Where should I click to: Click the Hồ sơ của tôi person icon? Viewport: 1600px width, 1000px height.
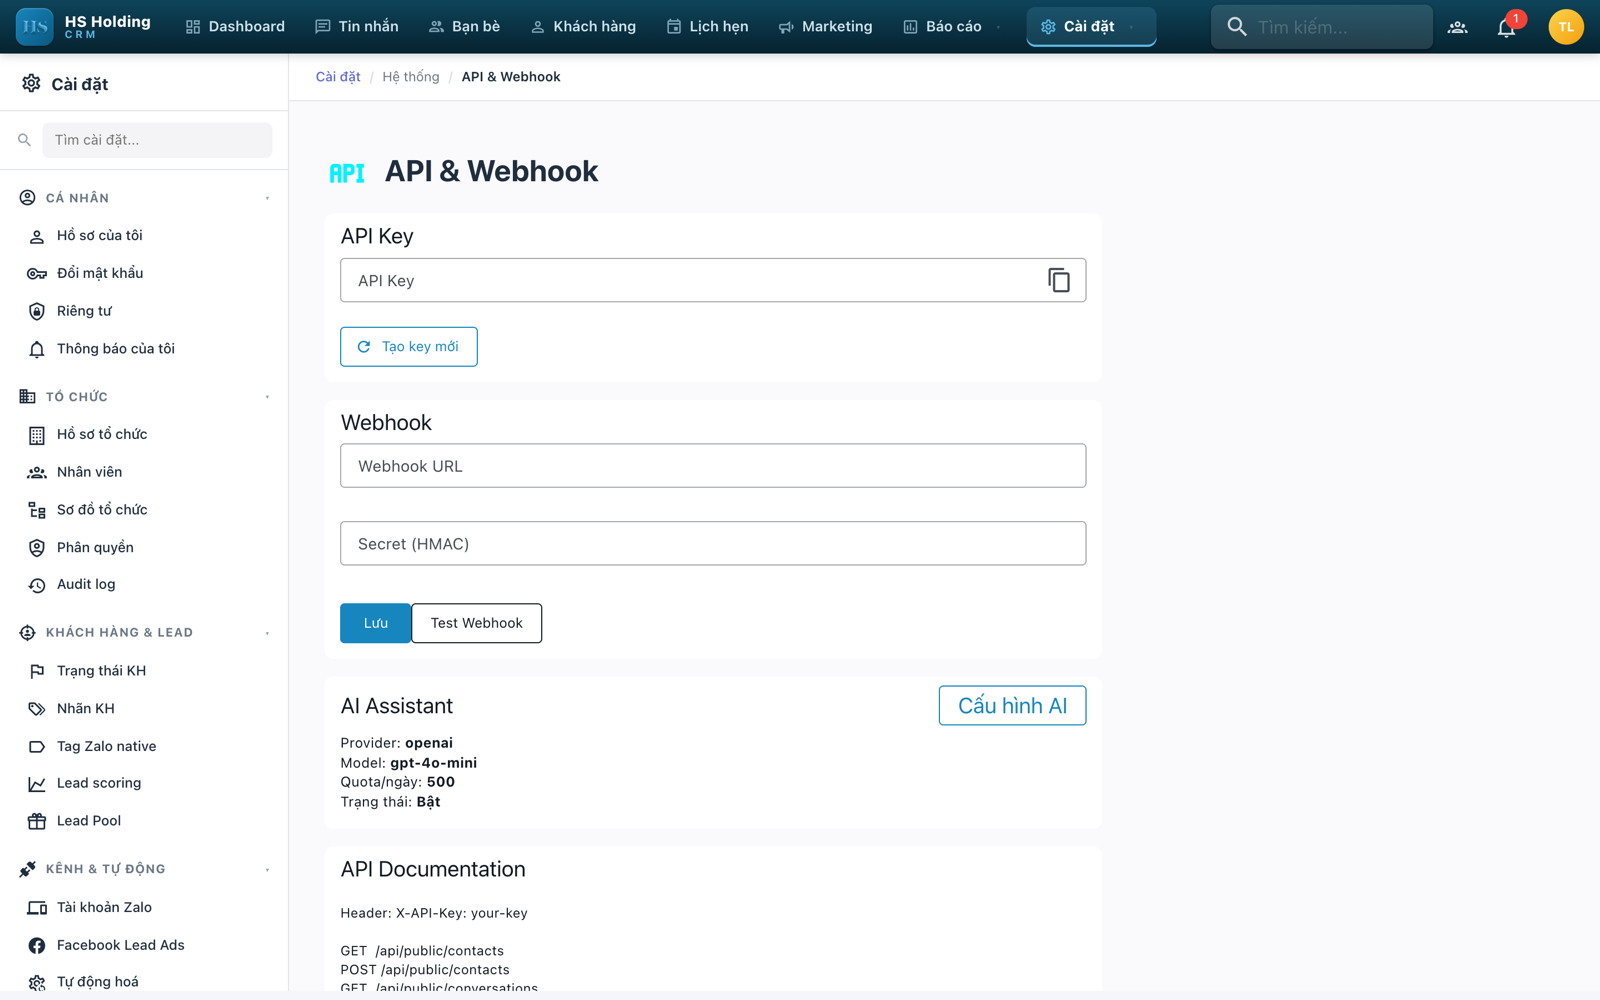(37, 236)
